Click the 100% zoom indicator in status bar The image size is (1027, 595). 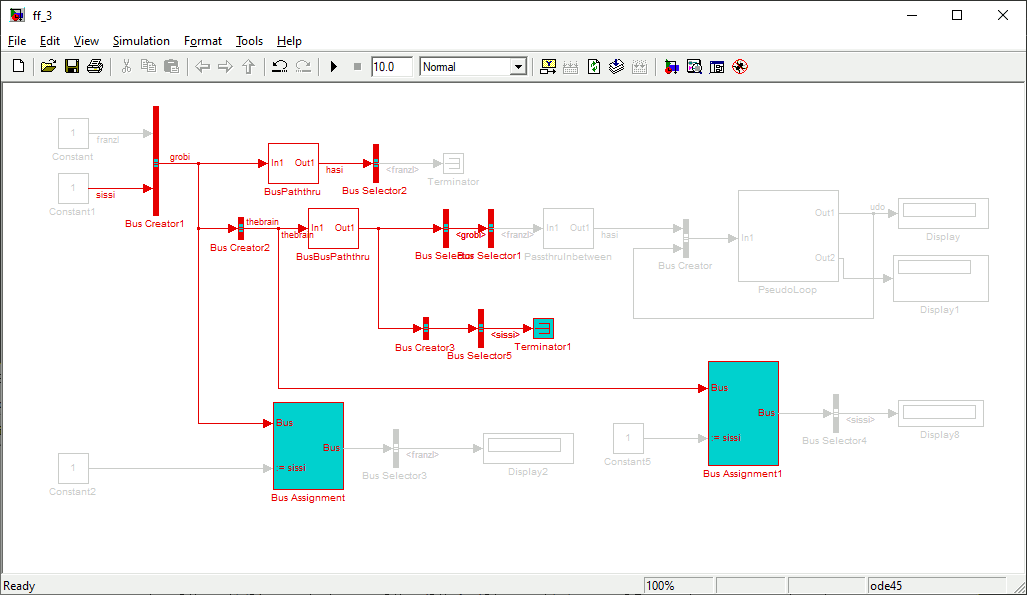pyautogui.click(x=679, y=586)
